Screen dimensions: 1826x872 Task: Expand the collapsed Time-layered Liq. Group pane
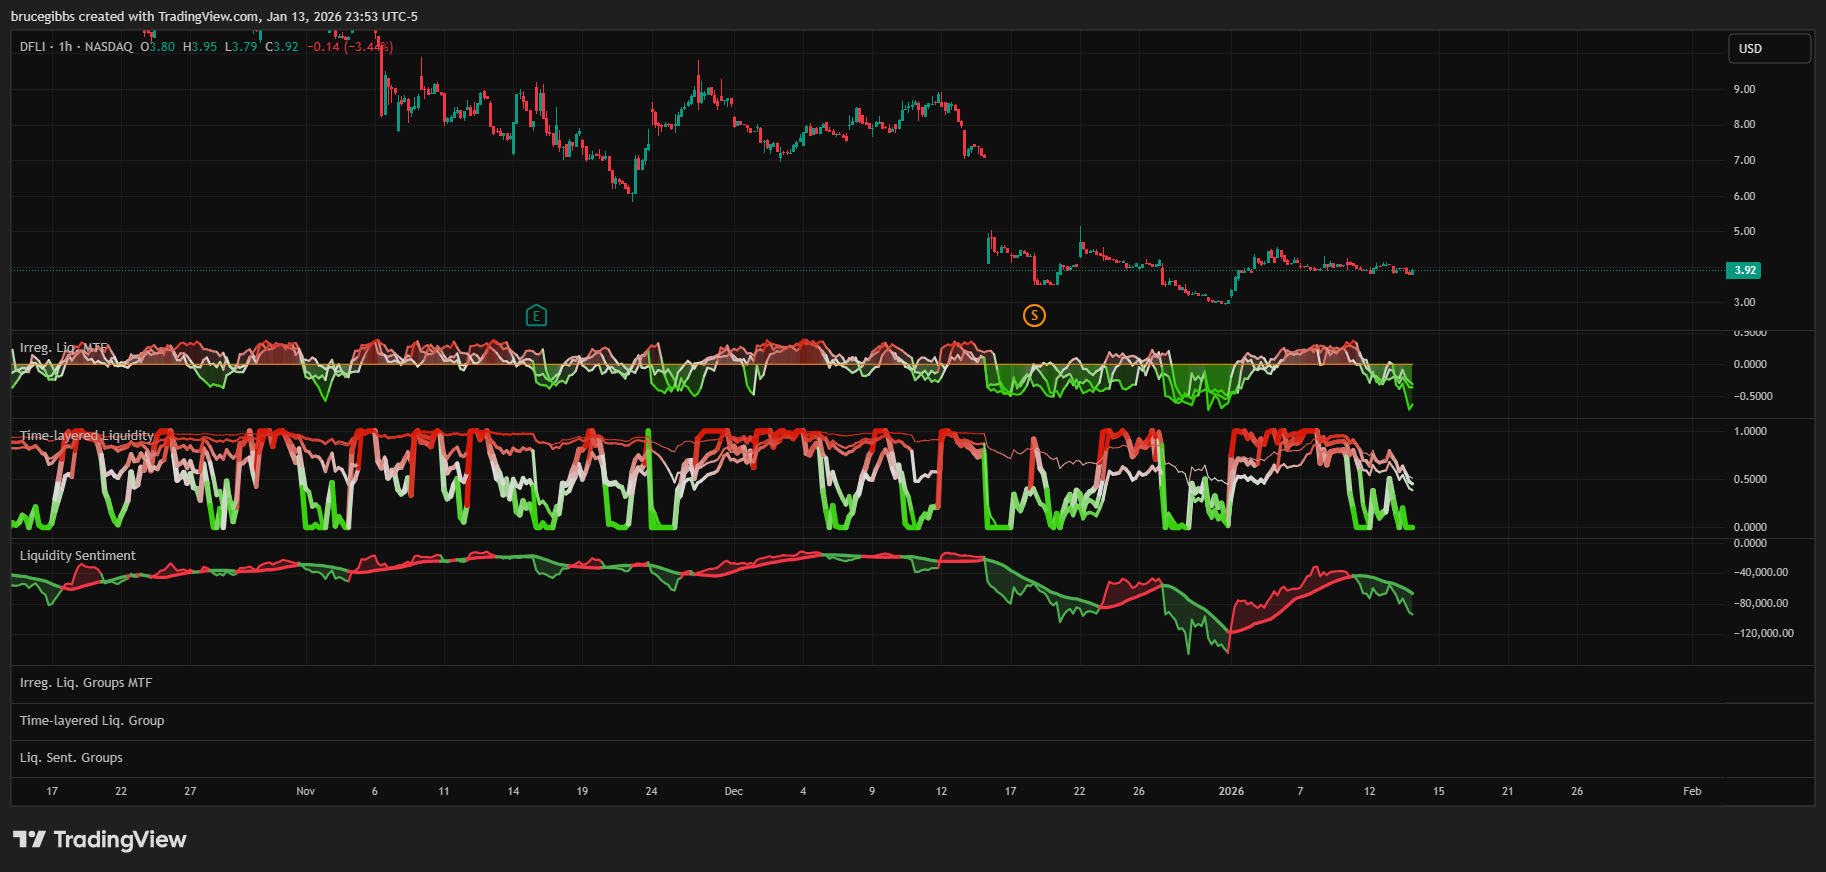point(92,721)
